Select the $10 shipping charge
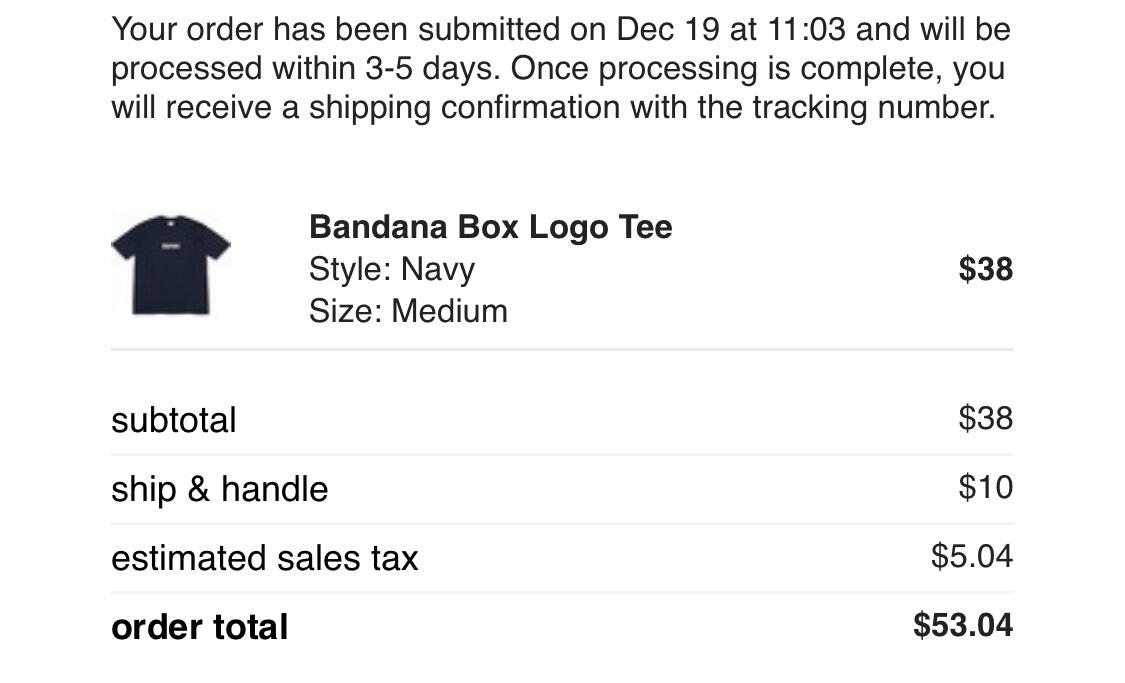Screen dimensions: 1125x683 [985, 487]
